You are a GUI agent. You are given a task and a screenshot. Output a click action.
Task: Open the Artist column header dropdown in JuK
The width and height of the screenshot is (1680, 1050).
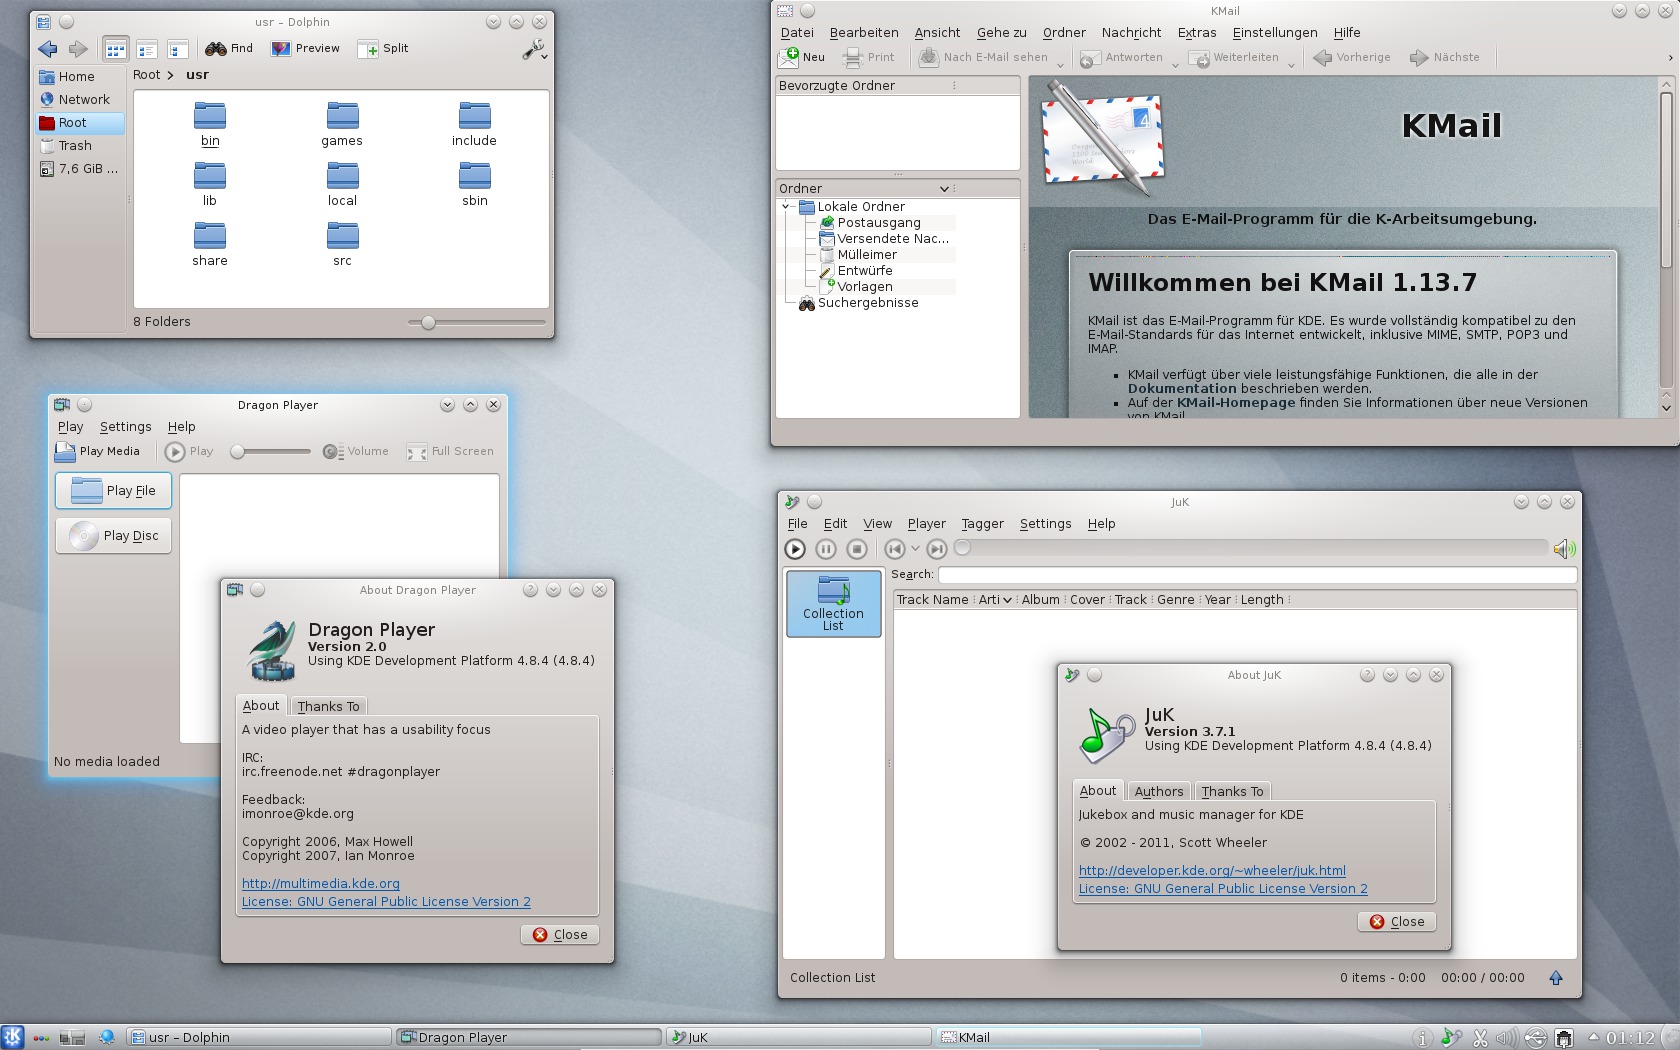coord(1007,601)
